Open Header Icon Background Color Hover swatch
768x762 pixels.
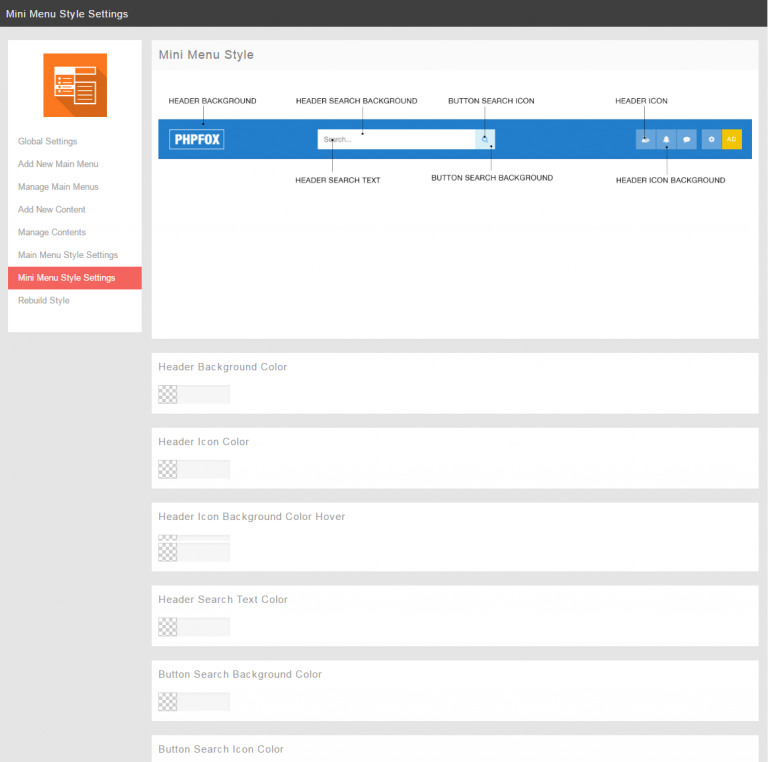[168, 552]
